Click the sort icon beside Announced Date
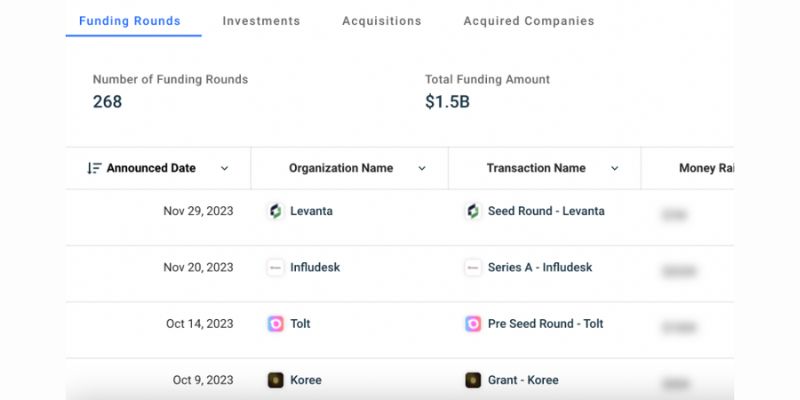800x400 pixels. click(x=94, y=168)
